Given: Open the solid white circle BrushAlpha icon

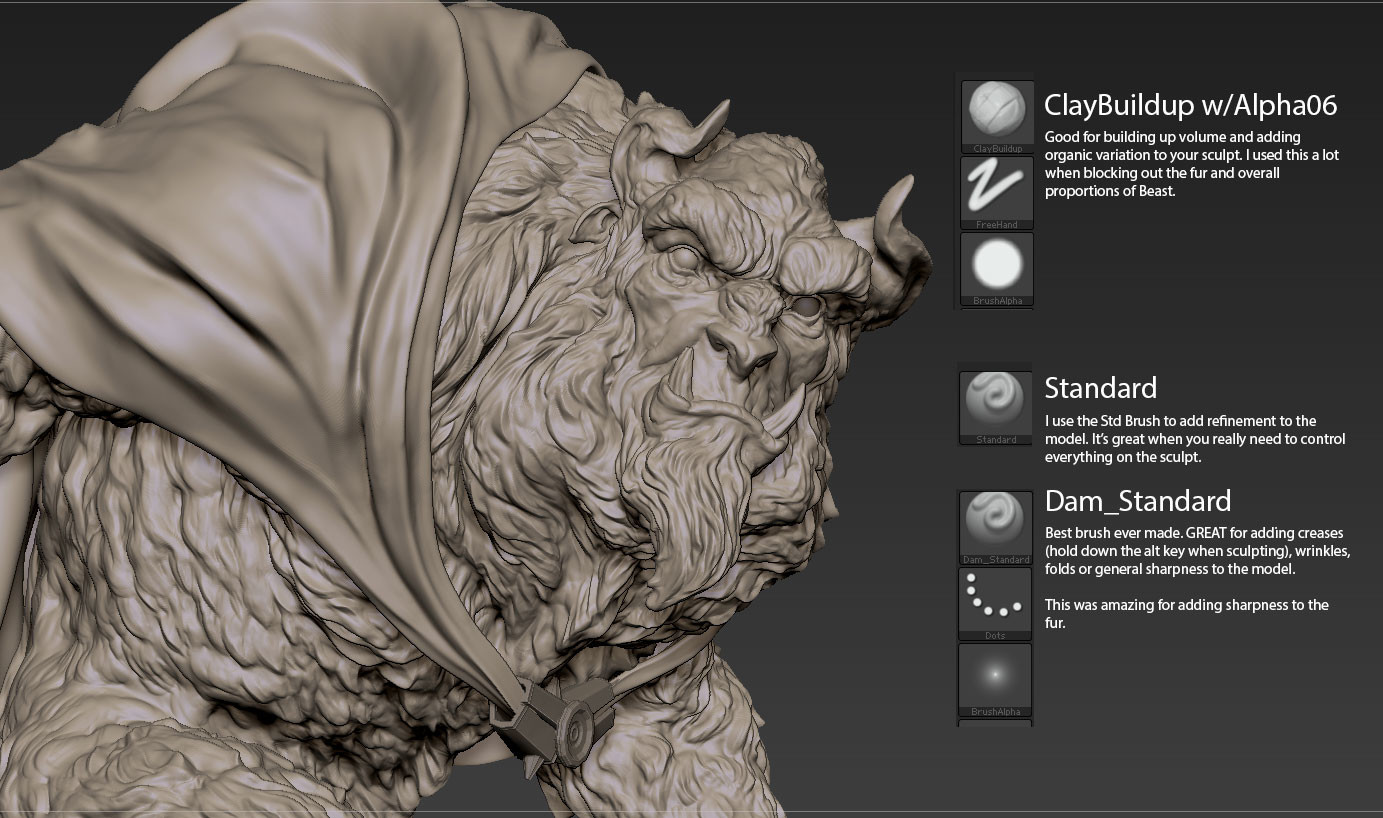Looking at the screenshot, I should [x=997, y=269].
